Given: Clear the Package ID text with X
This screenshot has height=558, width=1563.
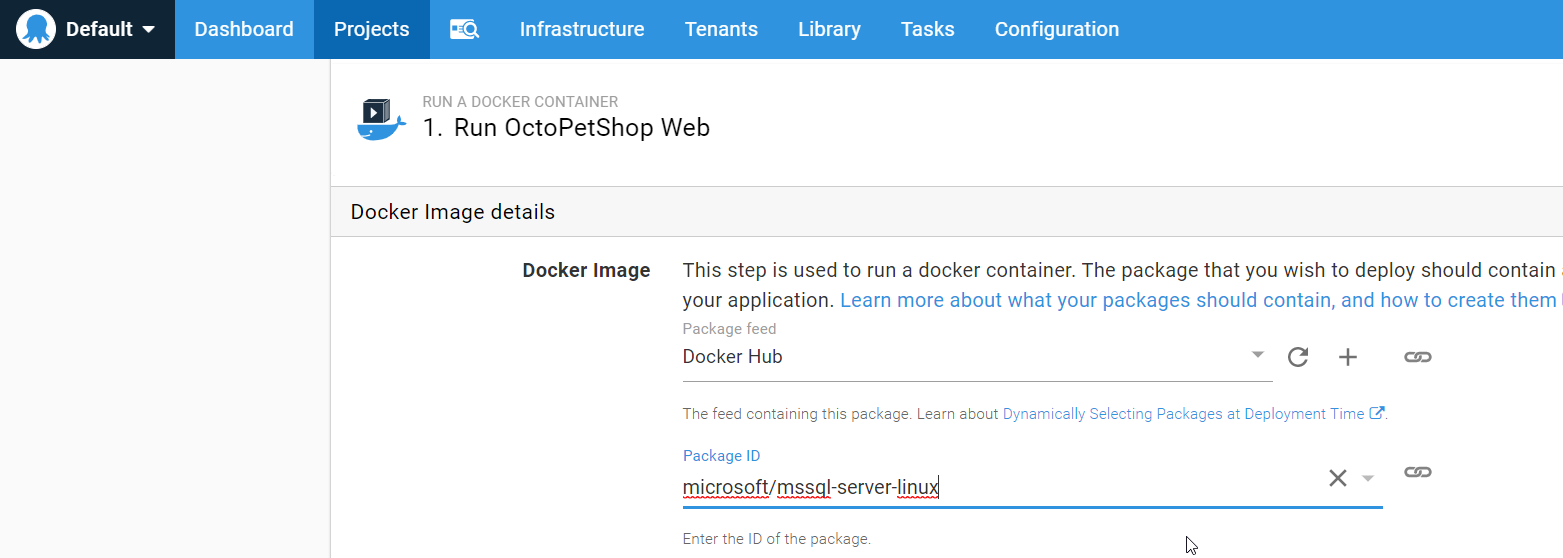Looking at the screenshot, I should [1337, 478].
